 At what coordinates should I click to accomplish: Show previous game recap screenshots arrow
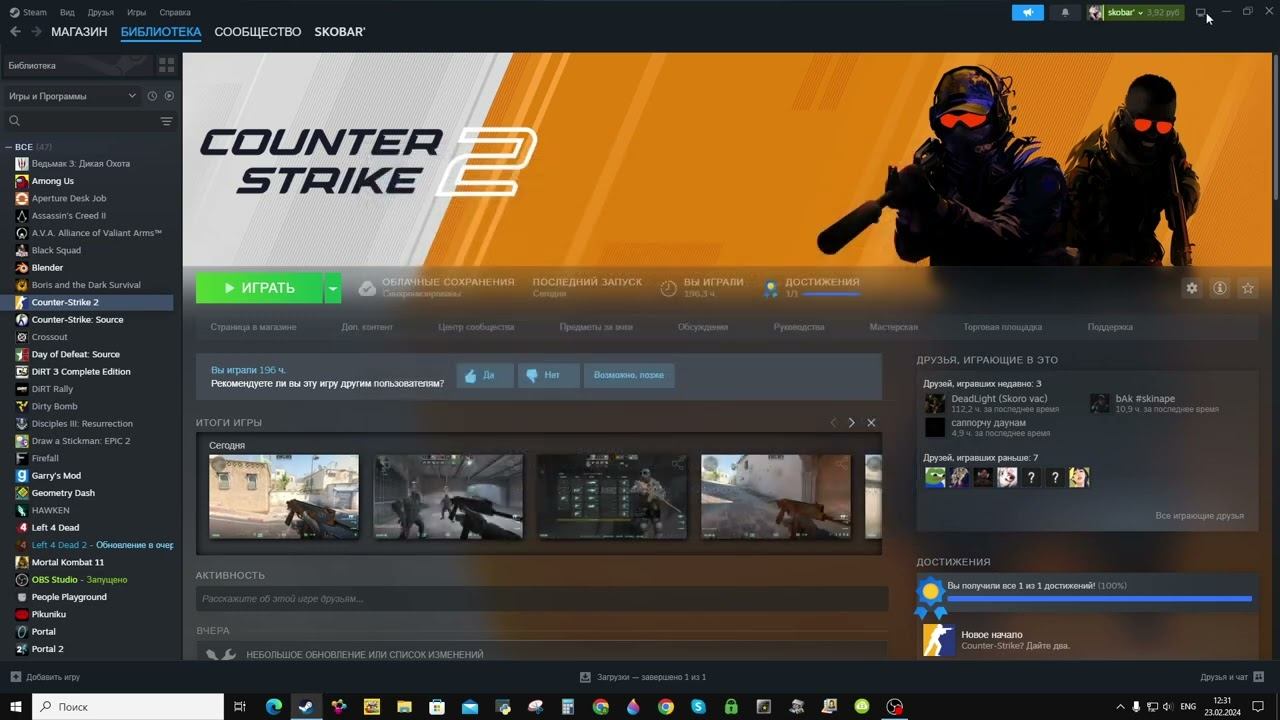point(833,423)
